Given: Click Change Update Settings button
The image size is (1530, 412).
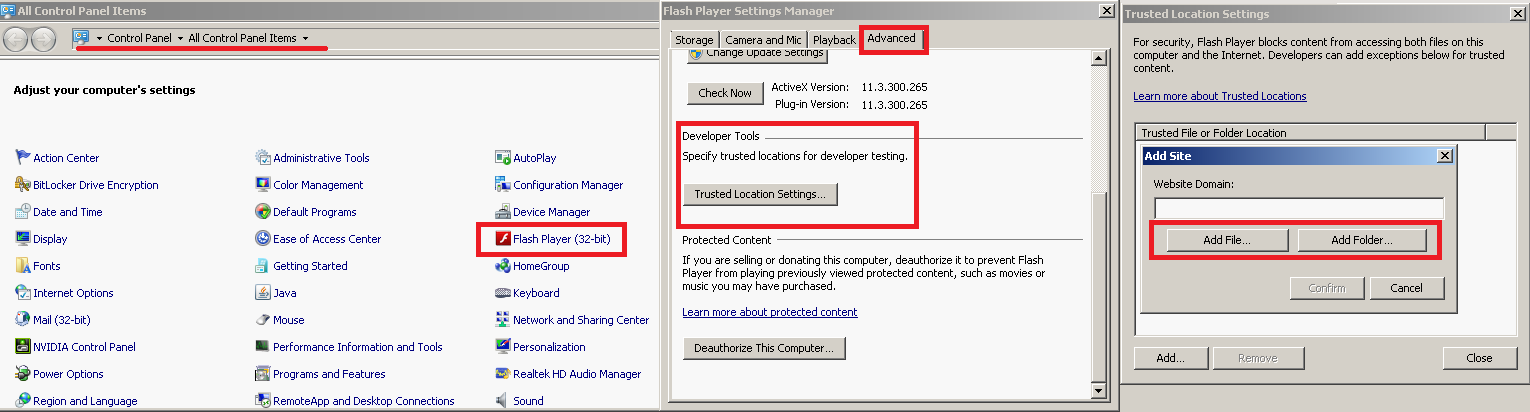Looking at the screenshot, I should [x=757, y=54].
